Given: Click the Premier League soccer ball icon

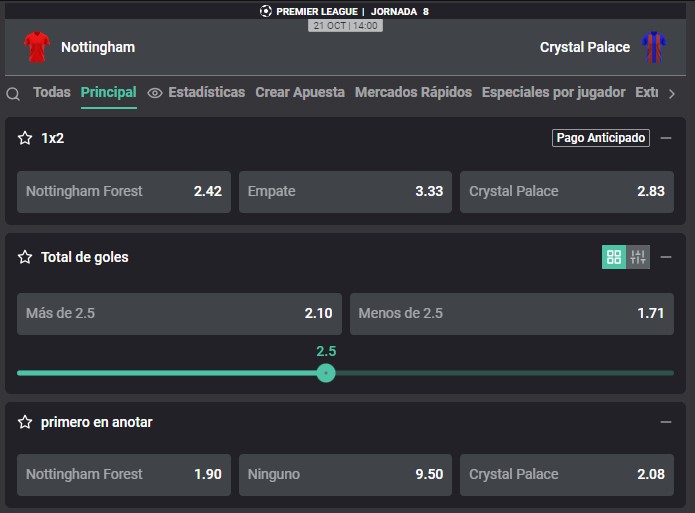Looking at the screenshot, I should (x=266, y=11).
